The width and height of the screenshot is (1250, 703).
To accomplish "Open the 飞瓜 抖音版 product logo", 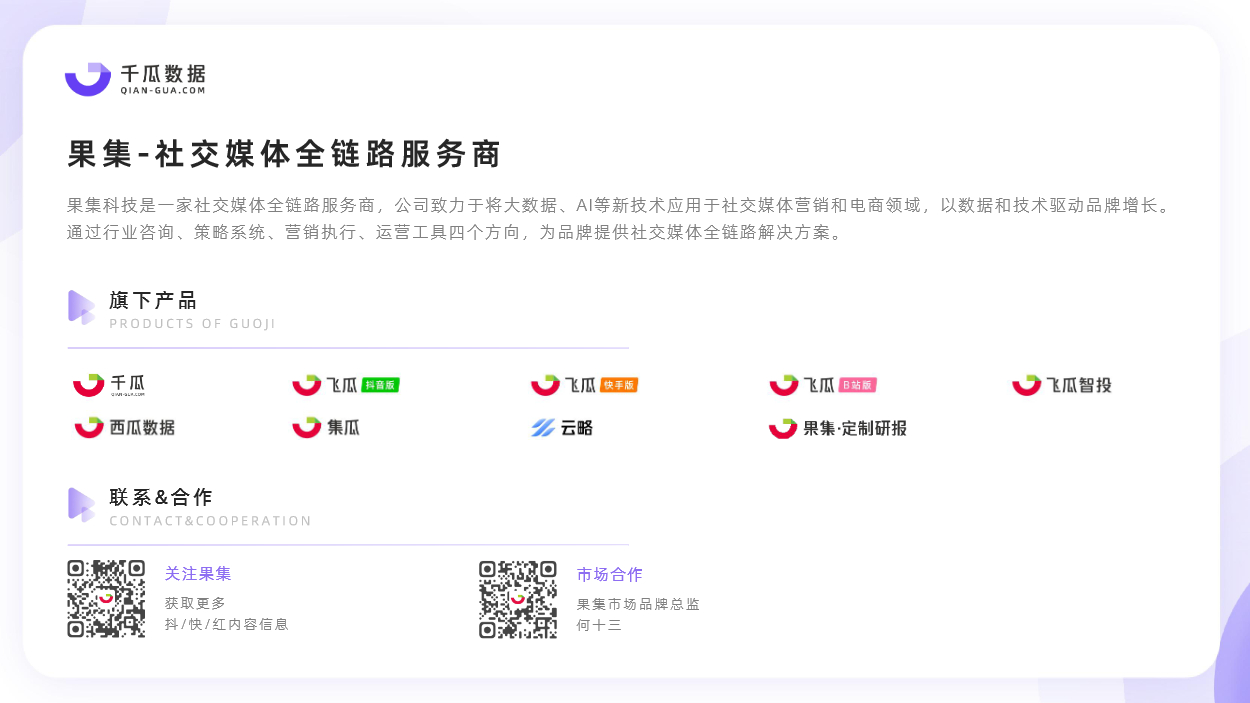I will point(346,385).
